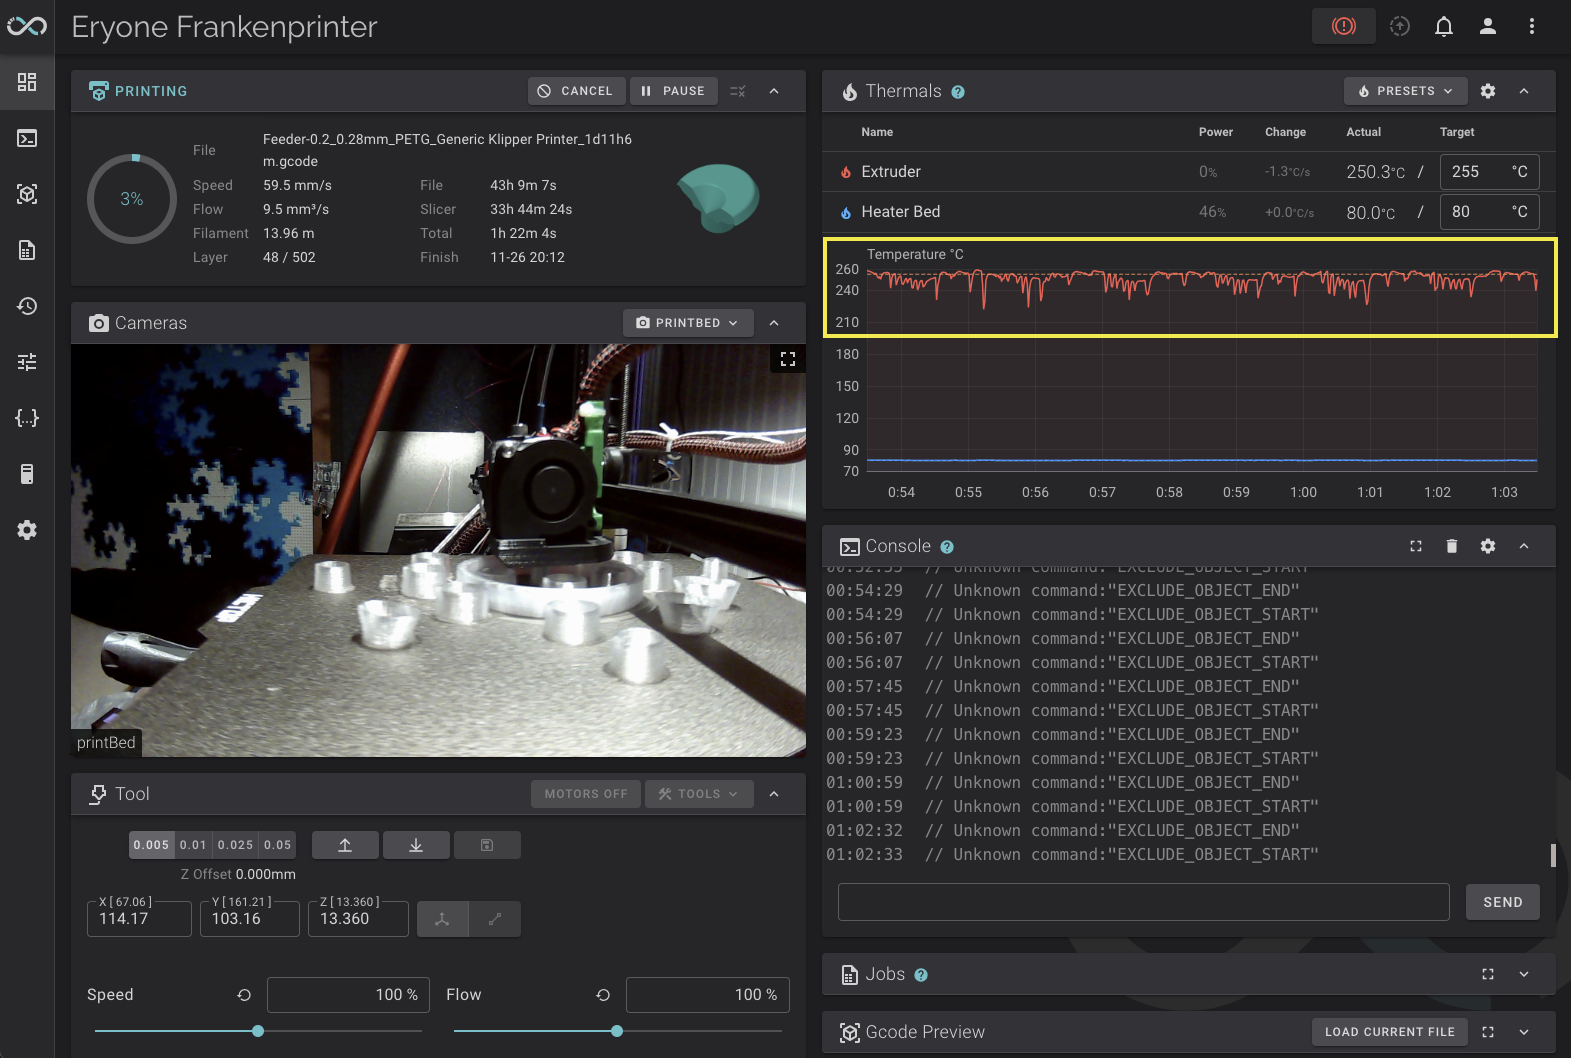Toggle Heater Bed icon
This screenshot has width=1571, height=1058.
point(846,212)
